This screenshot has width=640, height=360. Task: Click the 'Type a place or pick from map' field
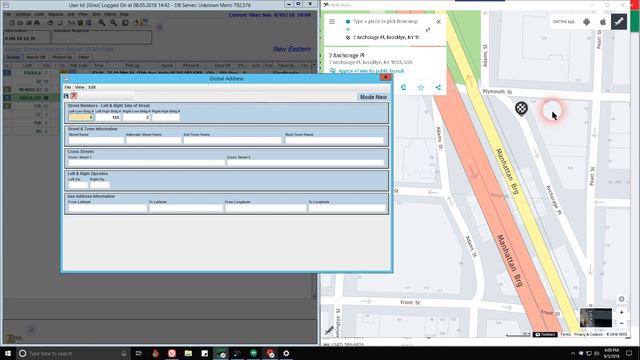385,21
